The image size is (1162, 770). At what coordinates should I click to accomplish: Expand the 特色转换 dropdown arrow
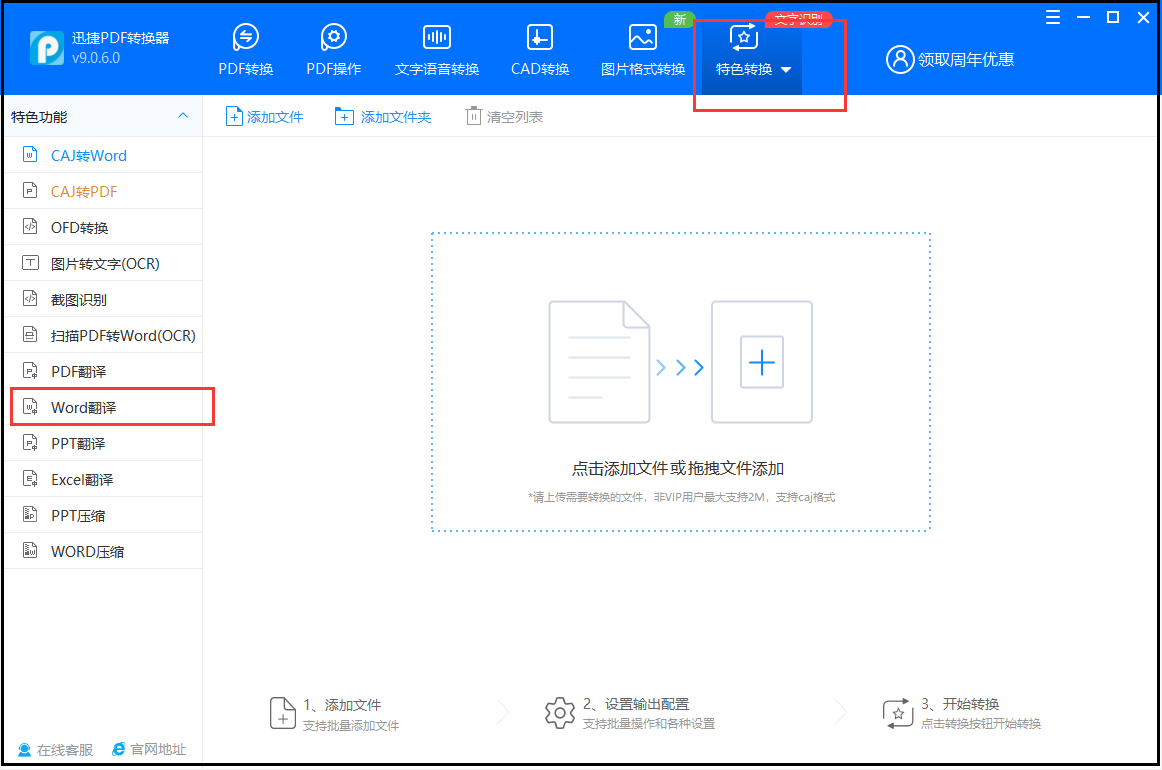coord(786,70)
